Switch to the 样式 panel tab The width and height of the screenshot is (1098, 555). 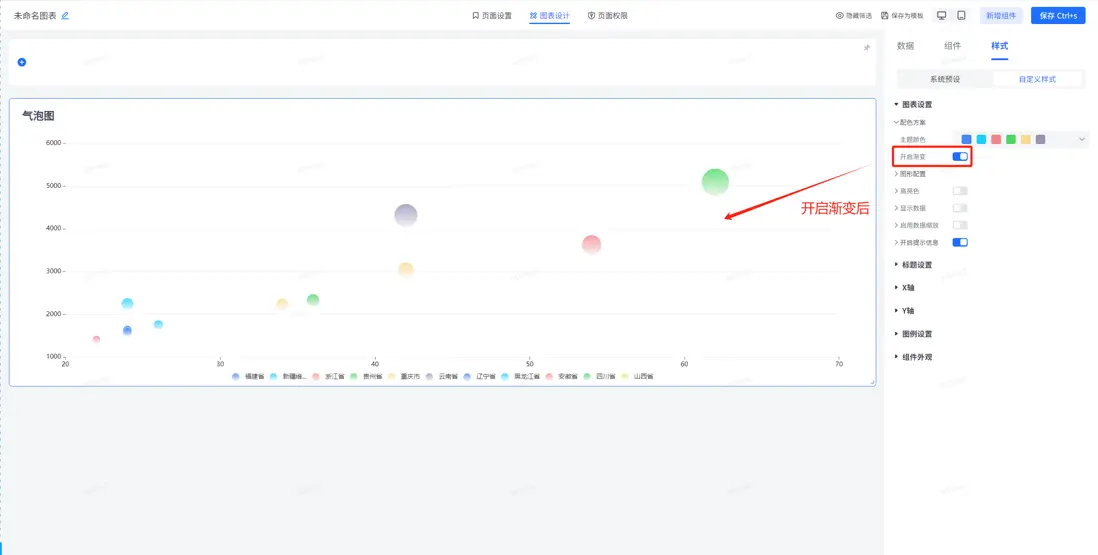pos(999,46)
